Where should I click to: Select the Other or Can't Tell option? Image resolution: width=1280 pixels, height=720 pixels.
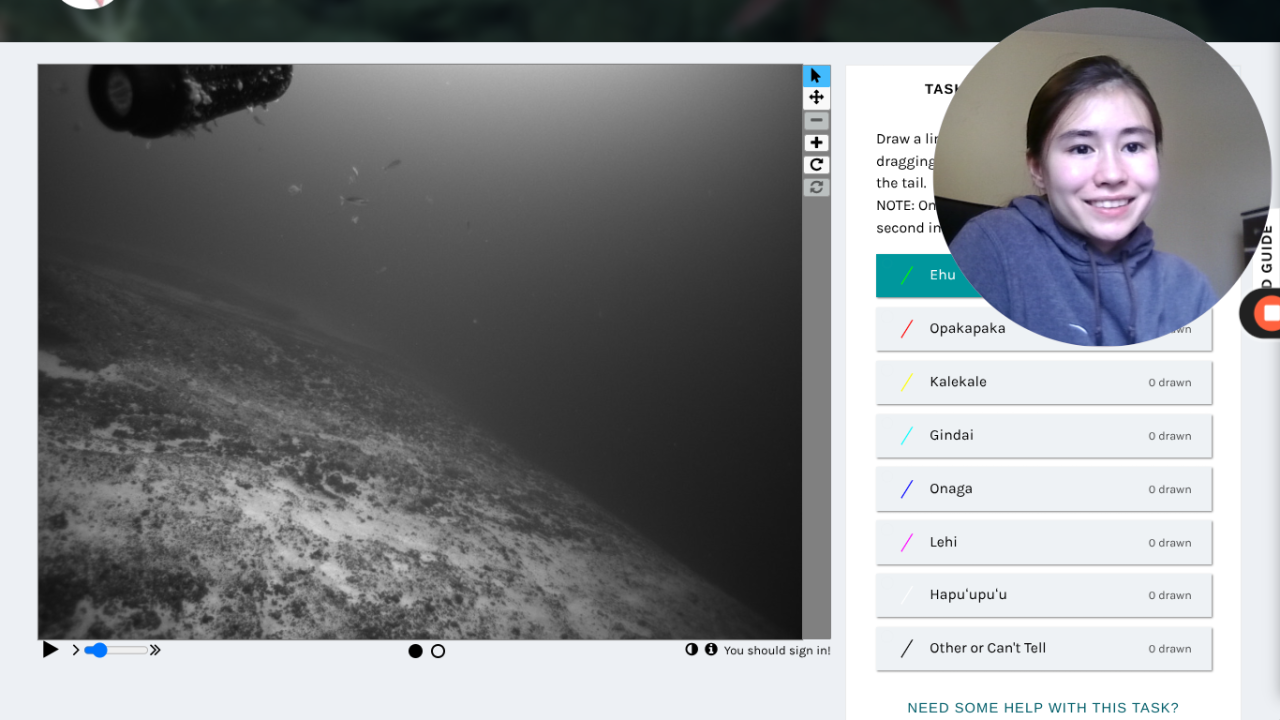(1044, 648)
